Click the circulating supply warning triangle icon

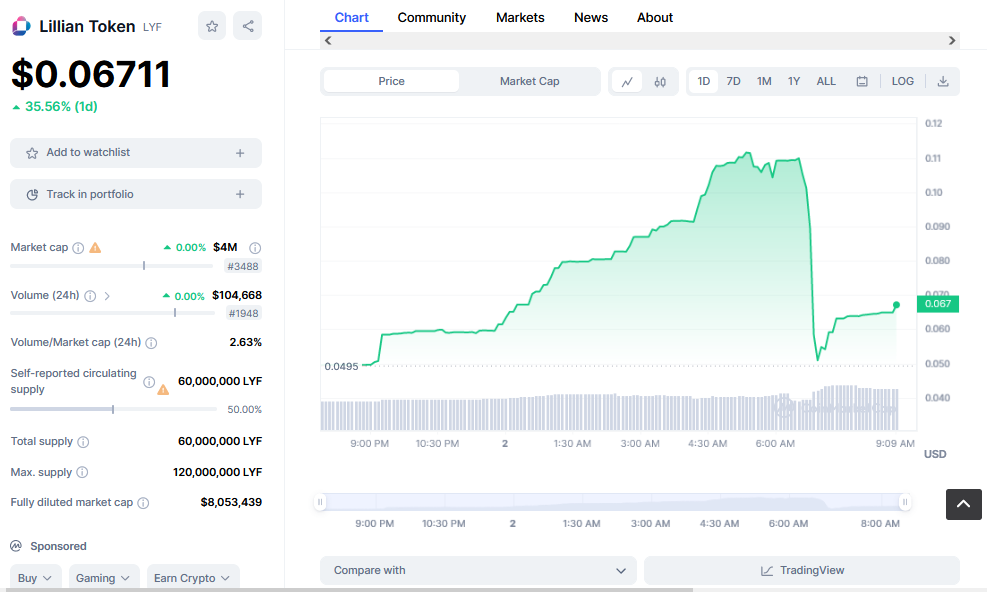tap(163, 389)
